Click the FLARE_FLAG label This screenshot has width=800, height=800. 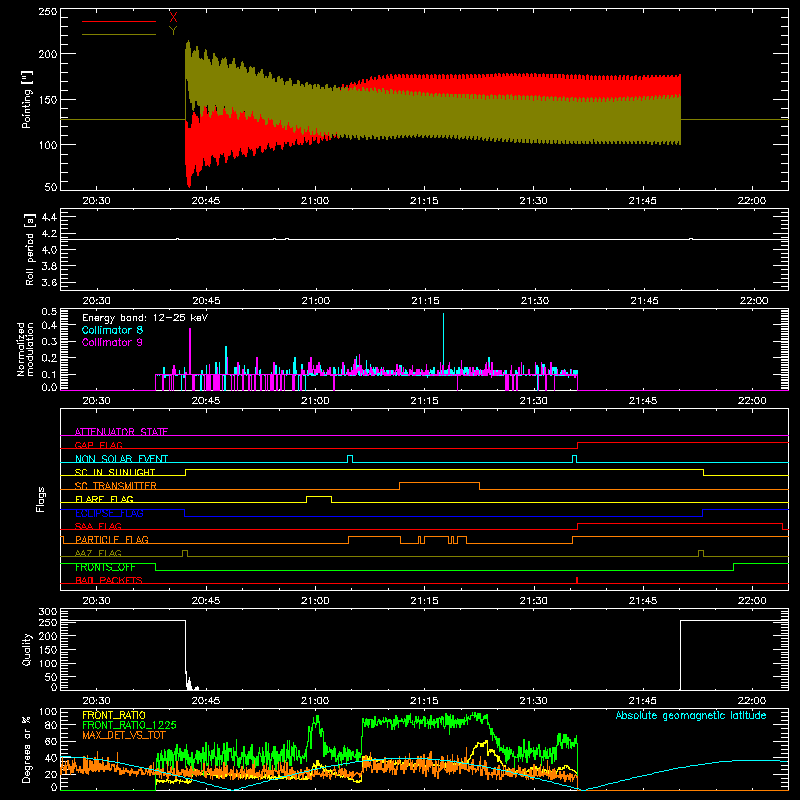click(x=104, y=499)
